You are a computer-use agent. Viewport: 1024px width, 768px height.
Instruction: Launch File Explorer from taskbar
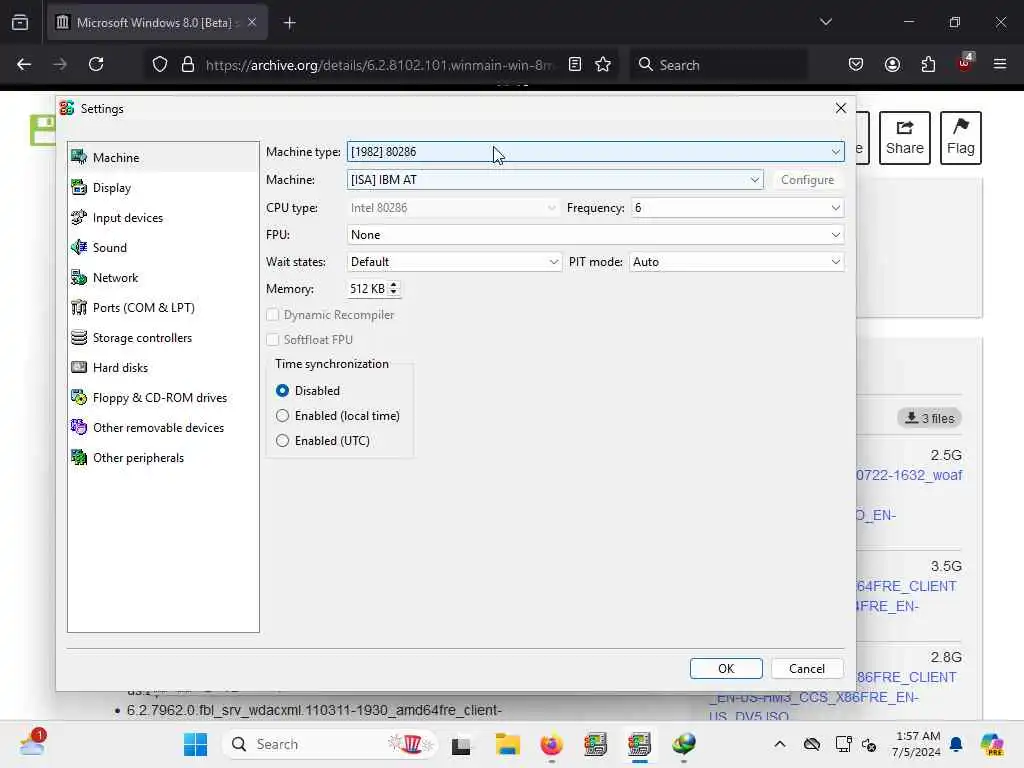[507, 744]
